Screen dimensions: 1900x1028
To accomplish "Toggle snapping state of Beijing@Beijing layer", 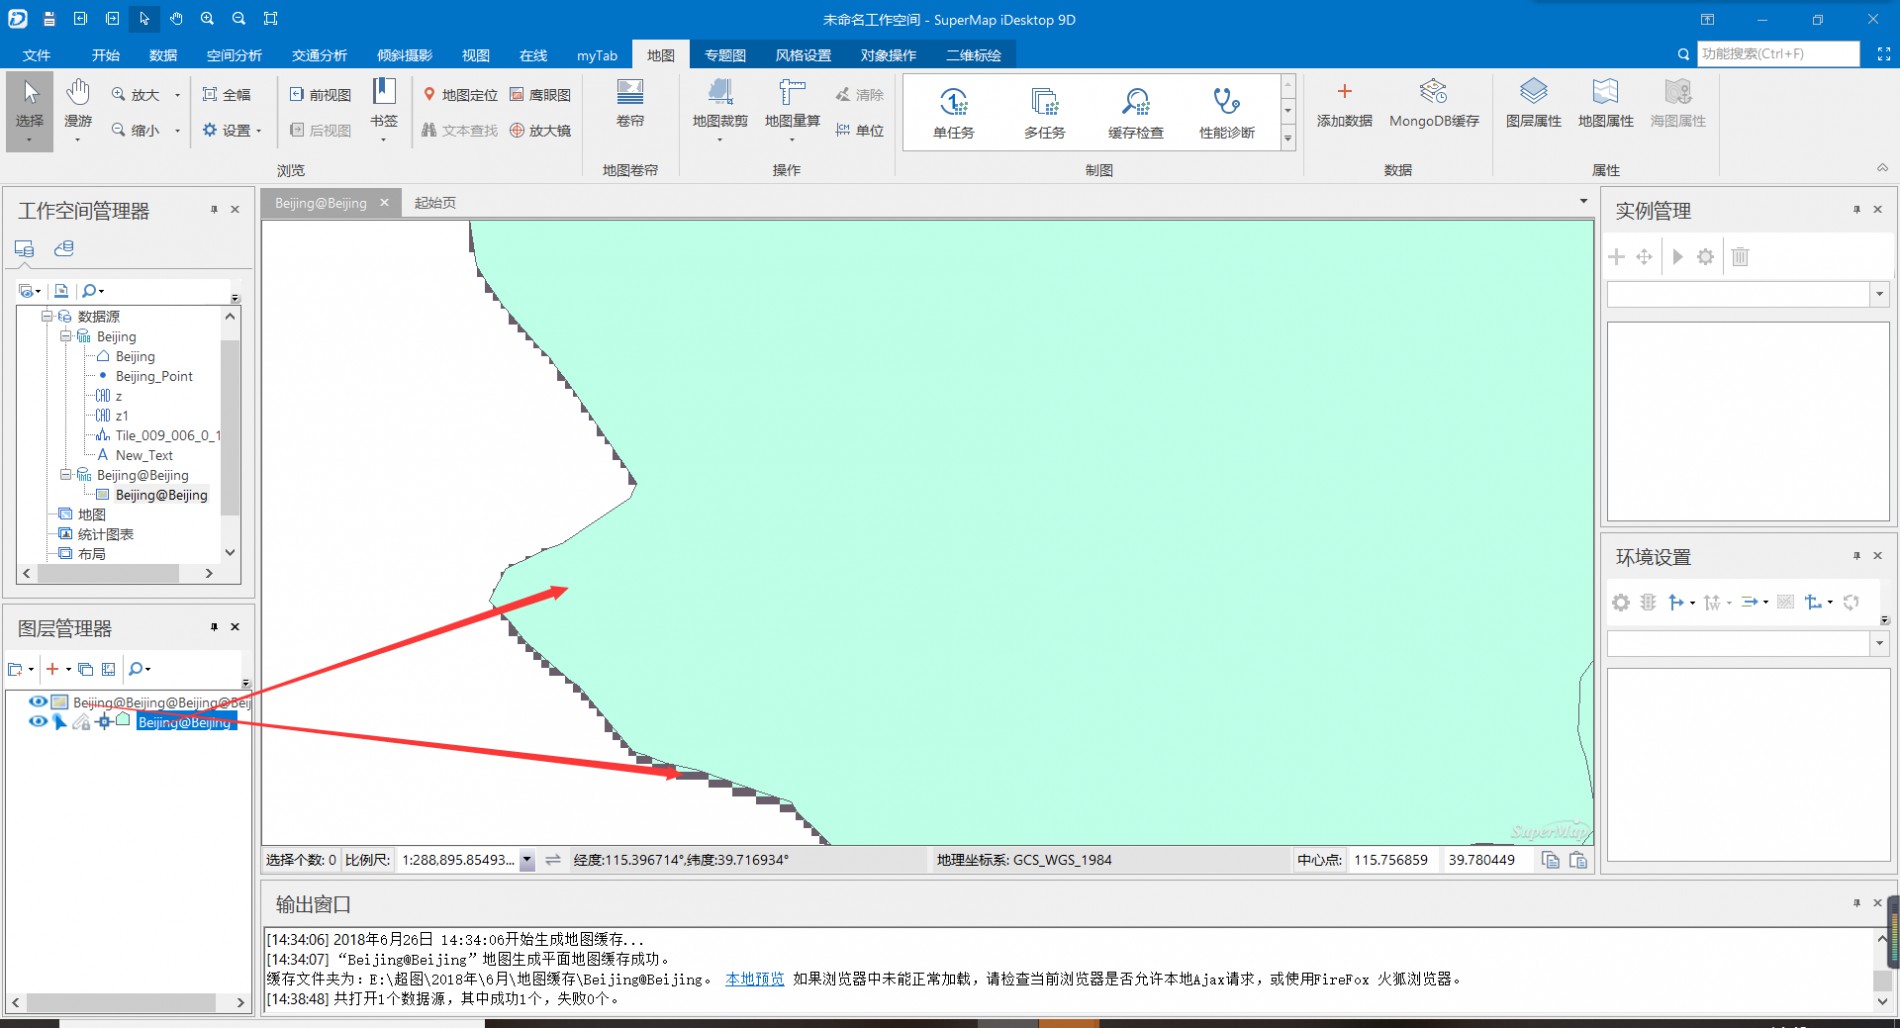I will coord(103,722).
